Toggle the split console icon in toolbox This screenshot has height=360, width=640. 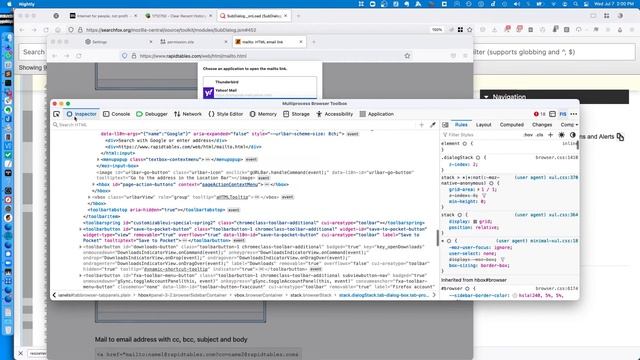[x=552, y=114]
